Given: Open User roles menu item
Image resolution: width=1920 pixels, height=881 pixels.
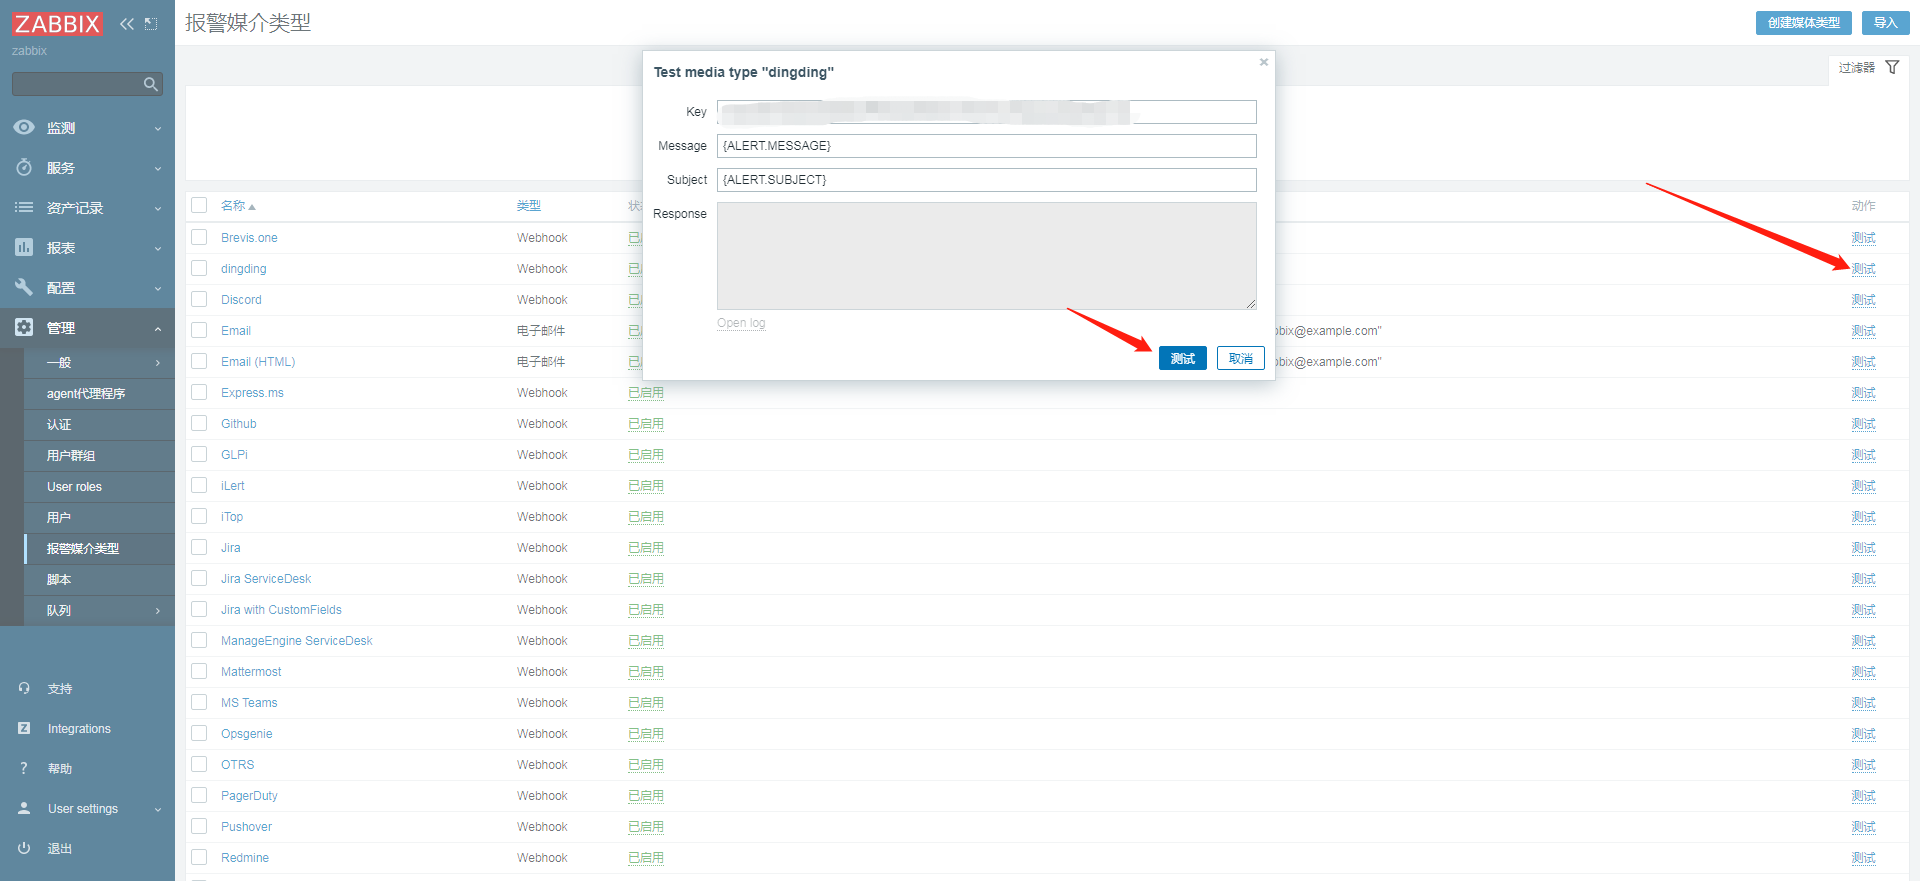Looking at the screenshot, I should coord(99,486).
